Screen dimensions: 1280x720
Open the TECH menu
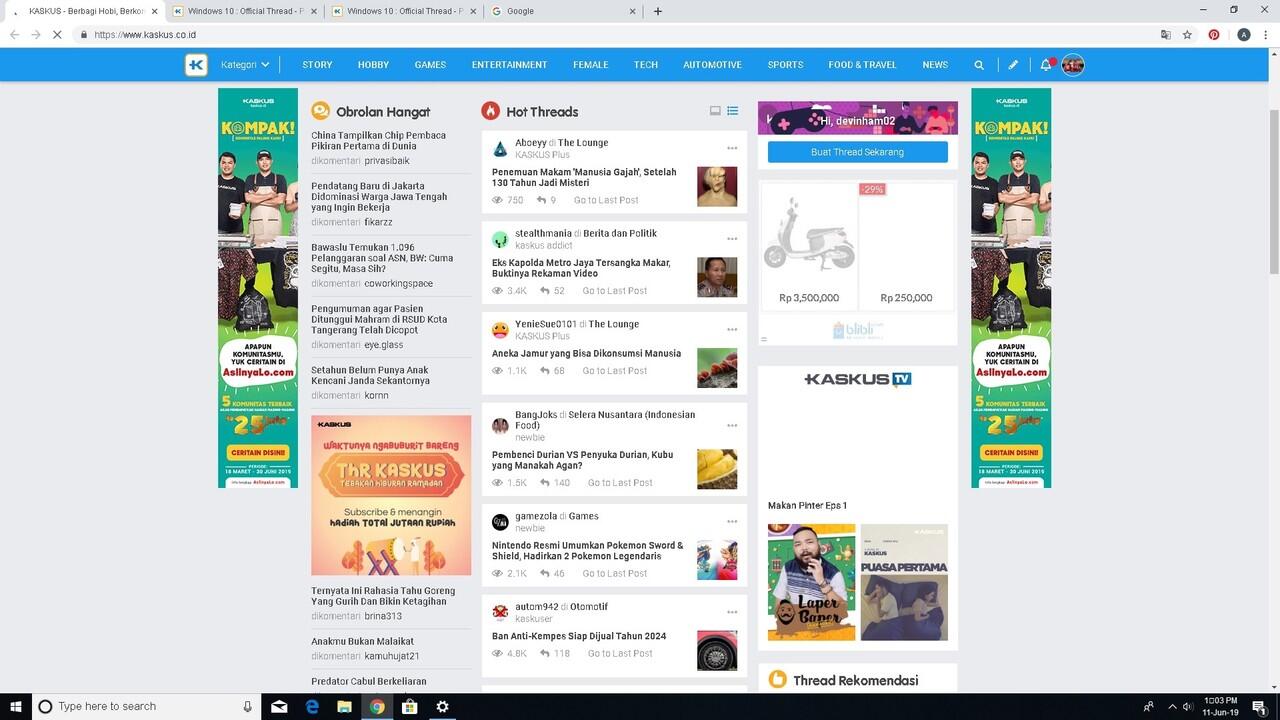[x=646, y=65]
